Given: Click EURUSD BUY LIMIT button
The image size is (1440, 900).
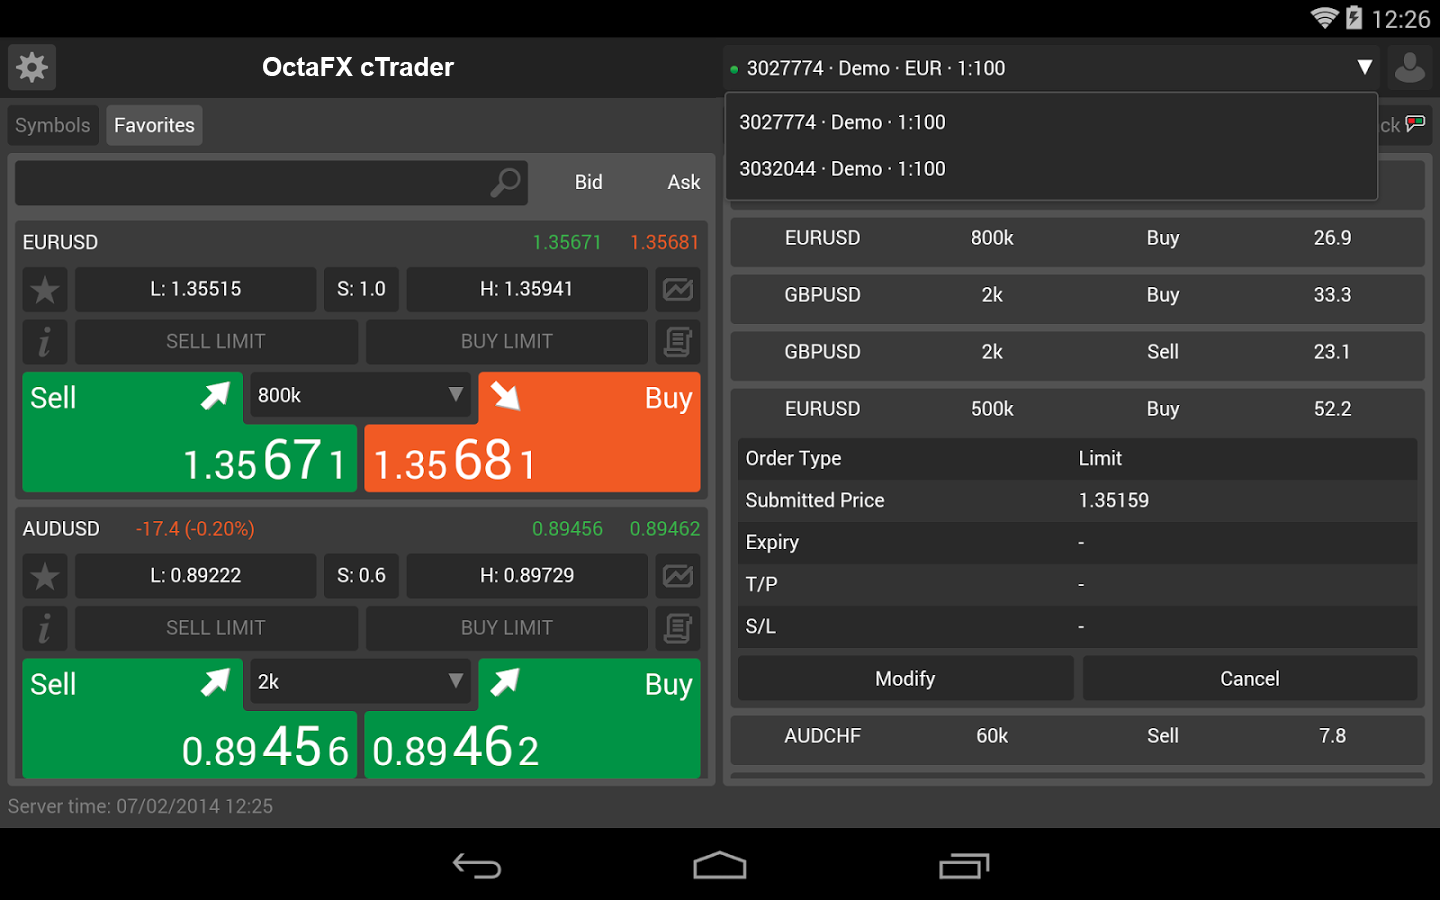Looking at the screenshot, I should coord(507,342).
